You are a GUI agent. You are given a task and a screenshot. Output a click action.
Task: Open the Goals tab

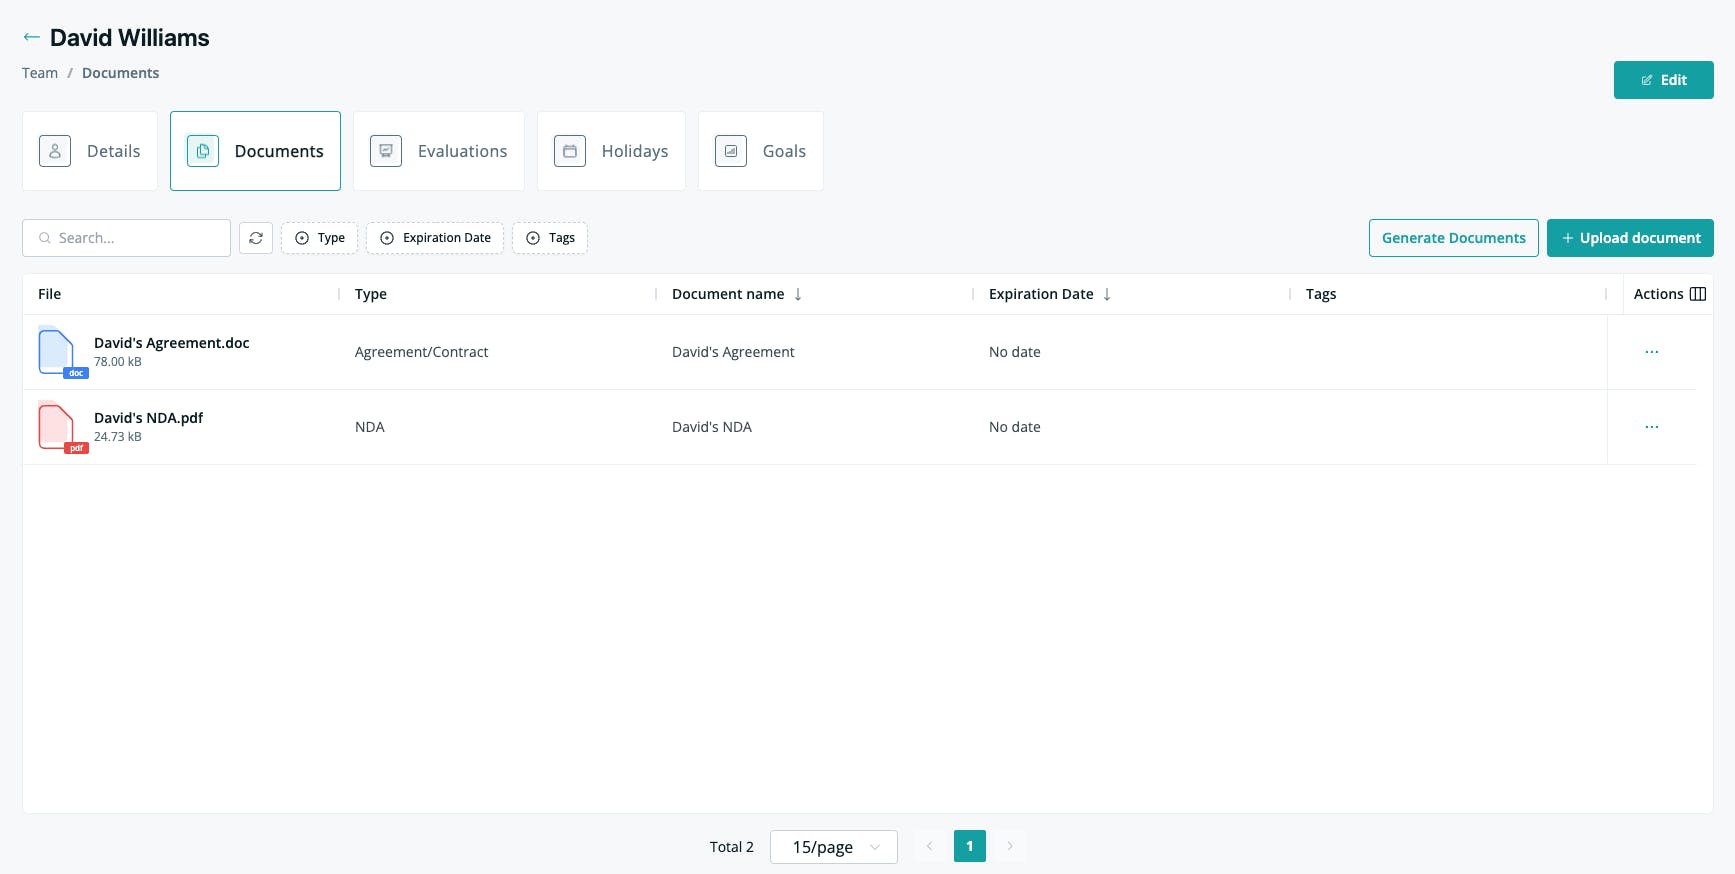761,151
